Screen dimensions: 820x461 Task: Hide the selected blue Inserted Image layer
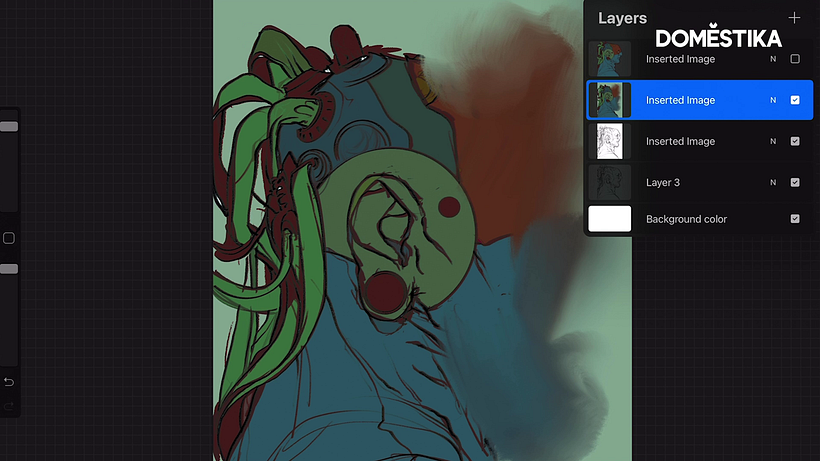(795, 100)
